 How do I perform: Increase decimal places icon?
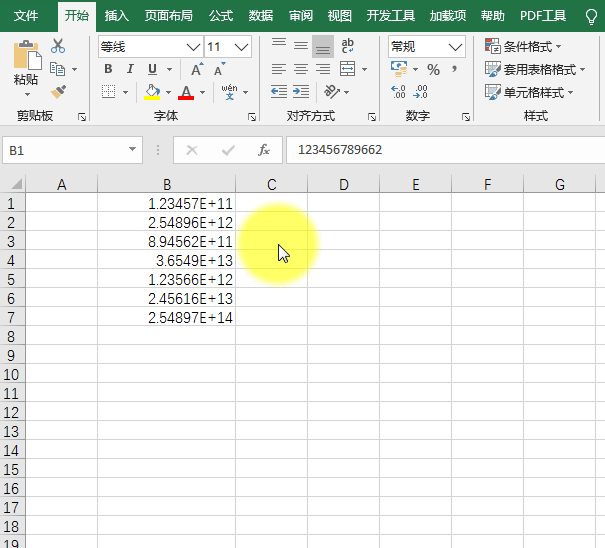coord(398,92)
